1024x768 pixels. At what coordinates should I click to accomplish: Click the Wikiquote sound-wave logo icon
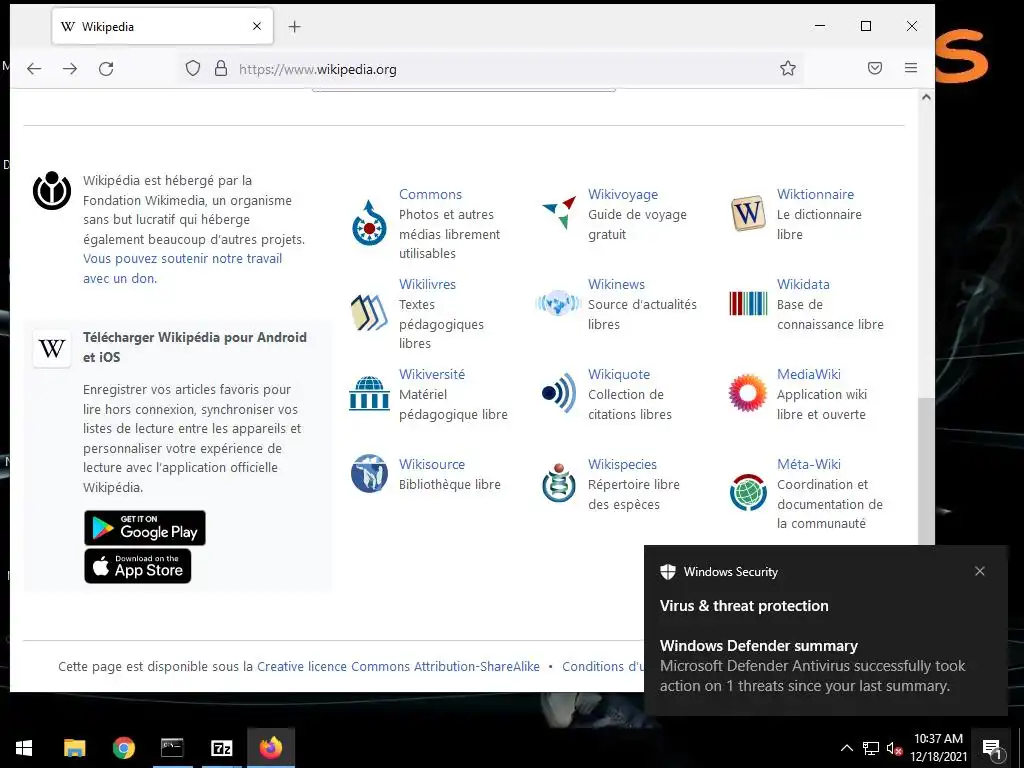click(x=559, y=392)
